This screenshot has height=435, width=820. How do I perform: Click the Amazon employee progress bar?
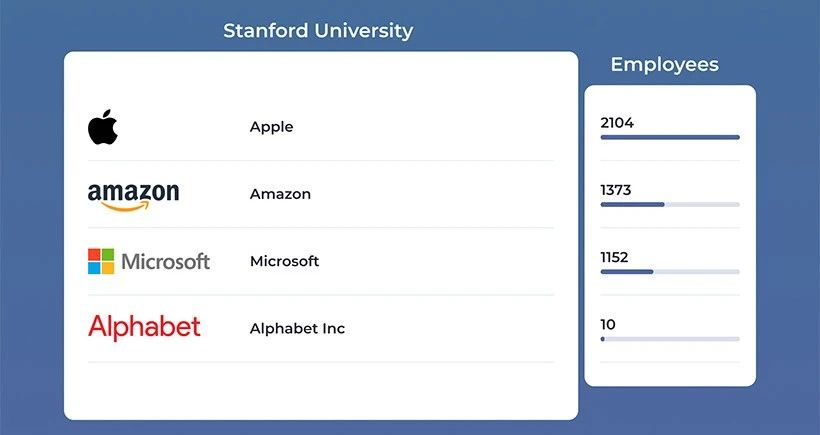tap(670, 204)
